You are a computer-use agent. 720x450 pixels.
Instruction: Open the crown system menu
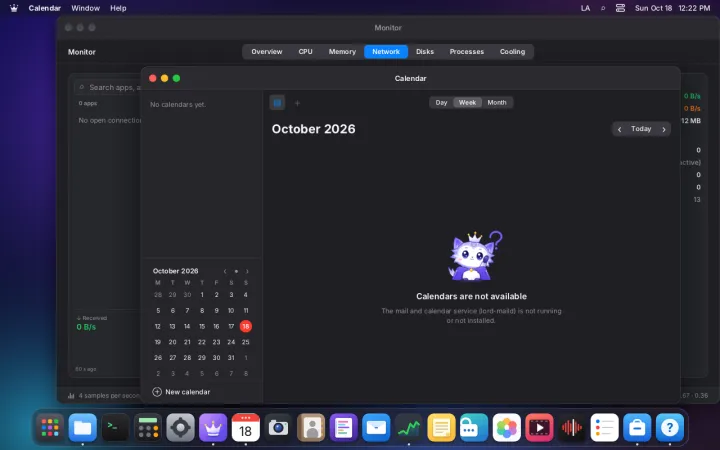pos(14,8)
